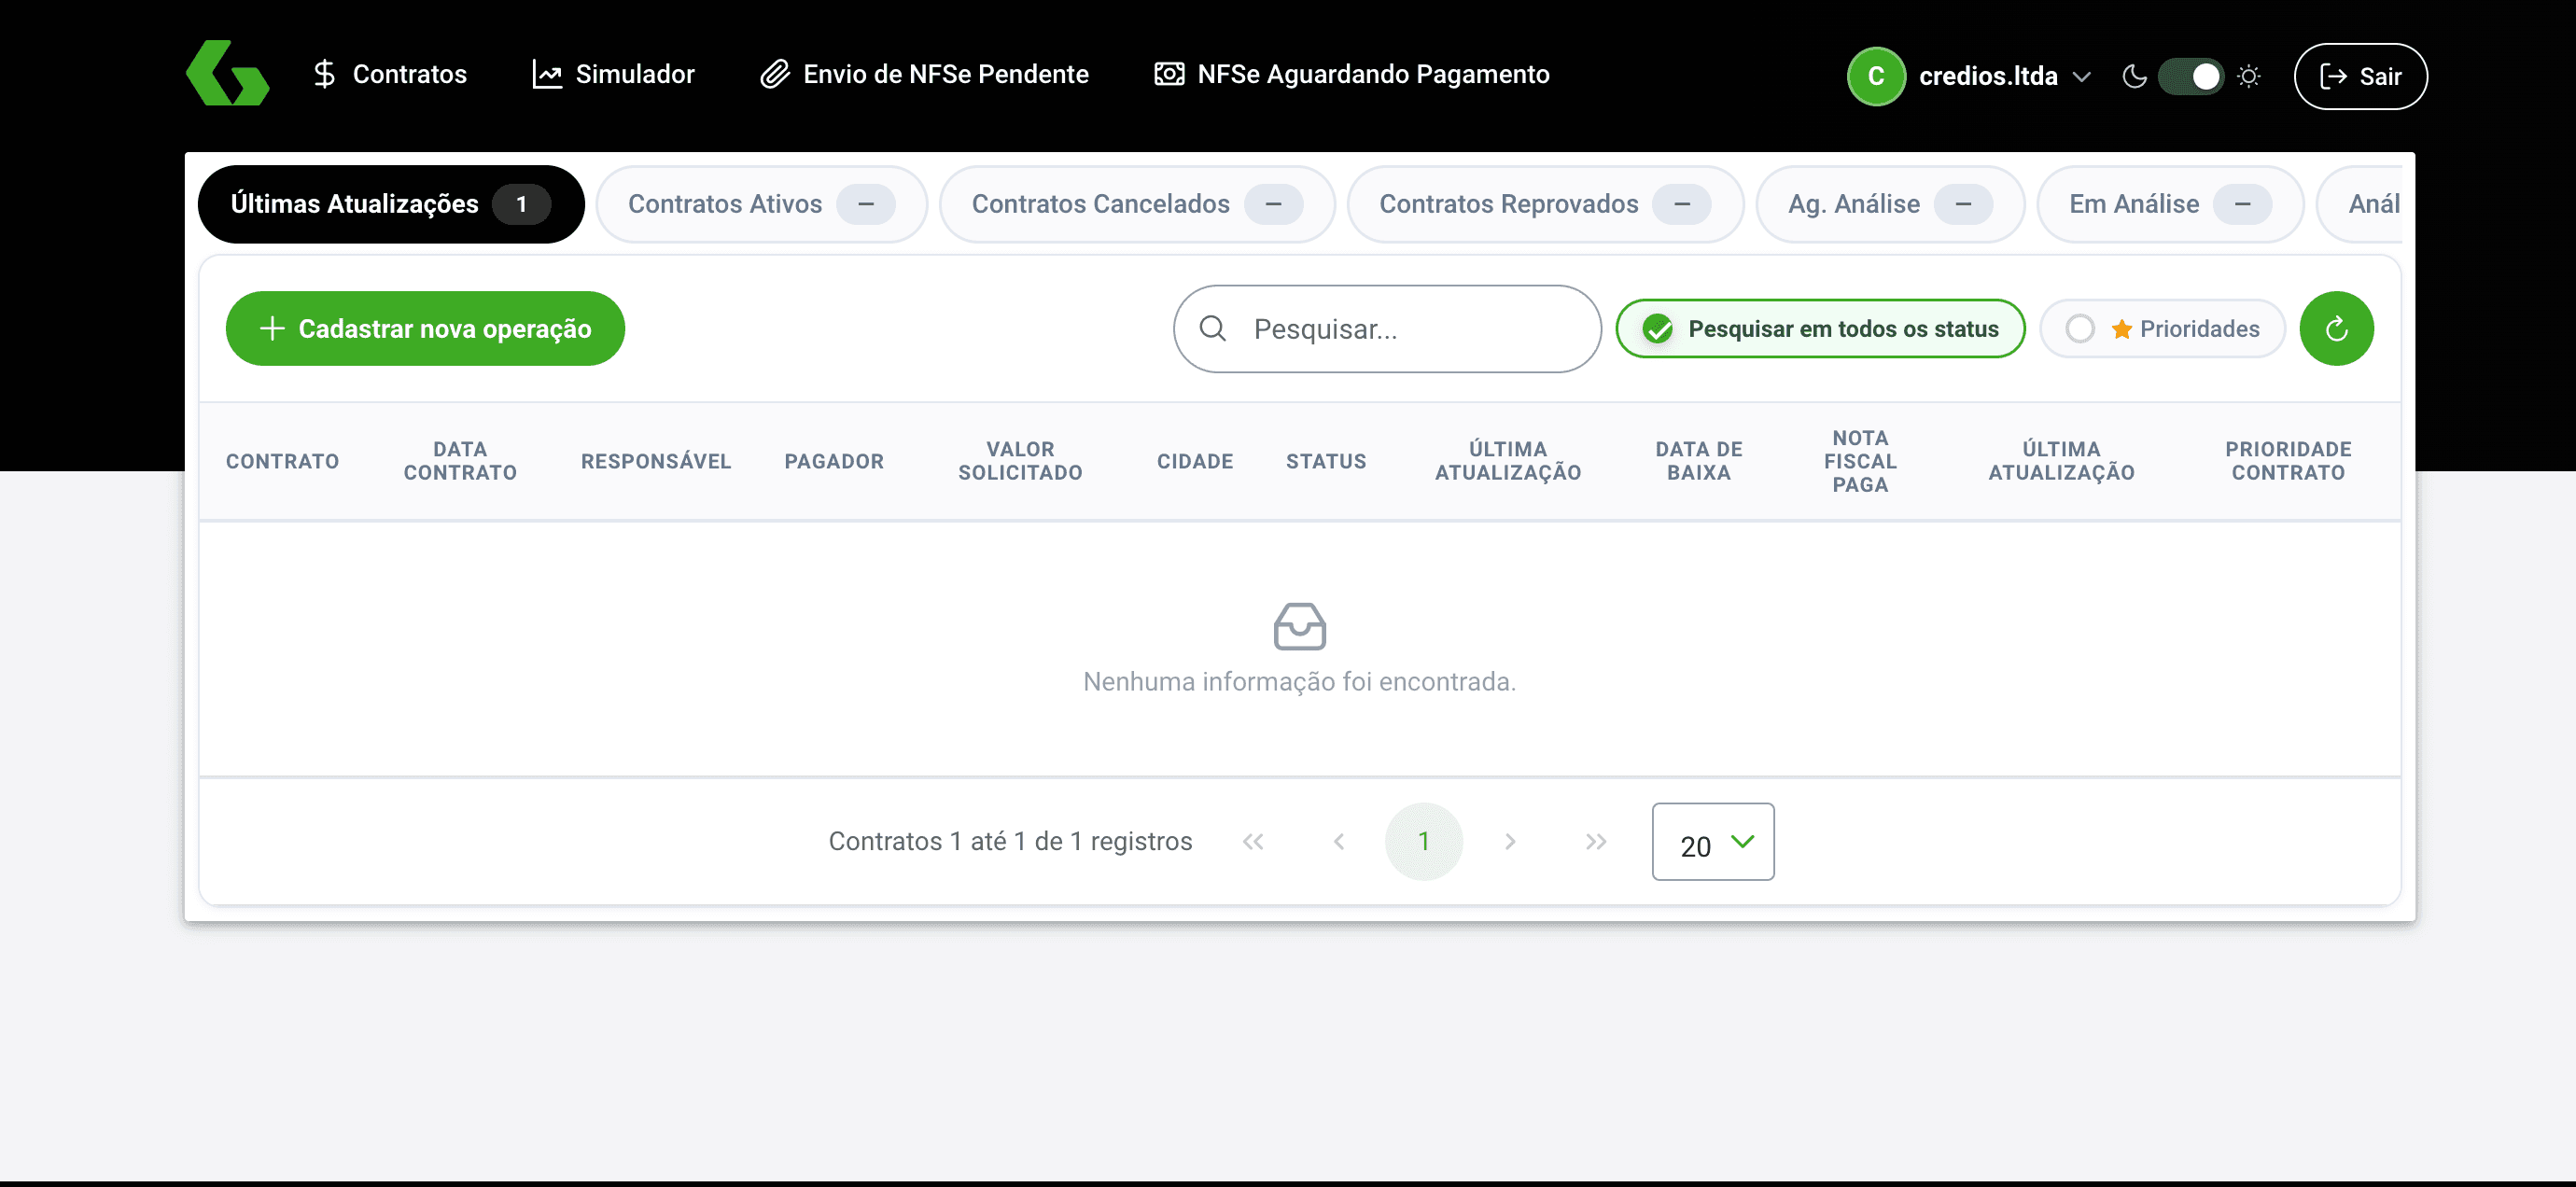Image resolution: width=2576 pixels, height=1187 pixels.
Task: Open the Contratos menu
Action: pyautogui.click(x=390, y=74)
